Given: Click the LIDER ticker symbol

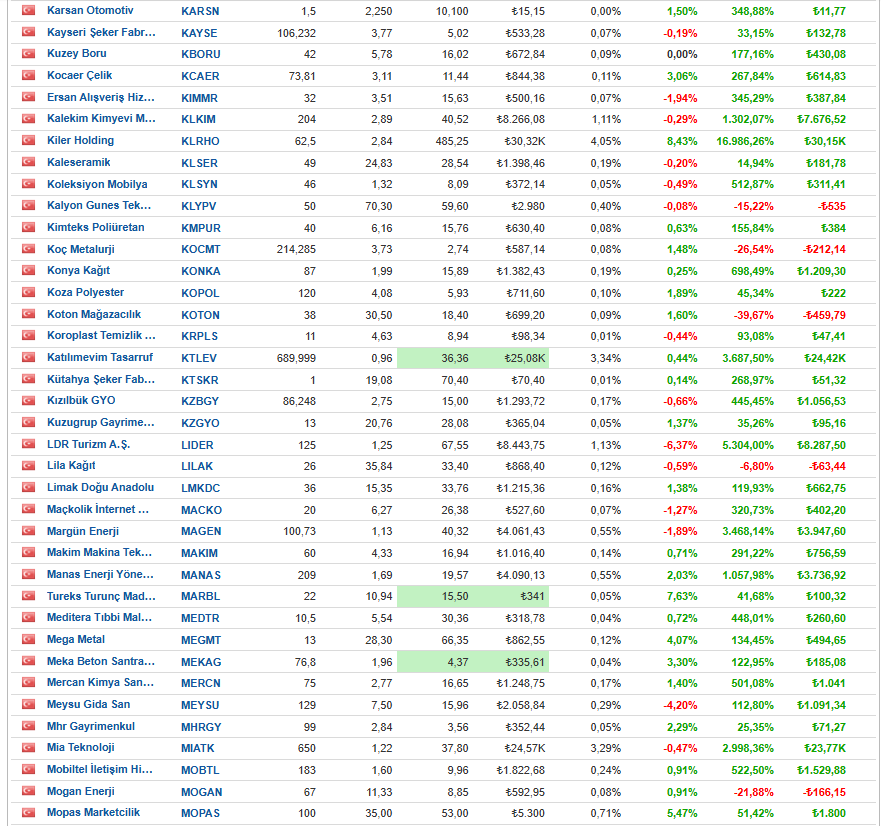Looking at the screenshot, I should pos(197,445).
